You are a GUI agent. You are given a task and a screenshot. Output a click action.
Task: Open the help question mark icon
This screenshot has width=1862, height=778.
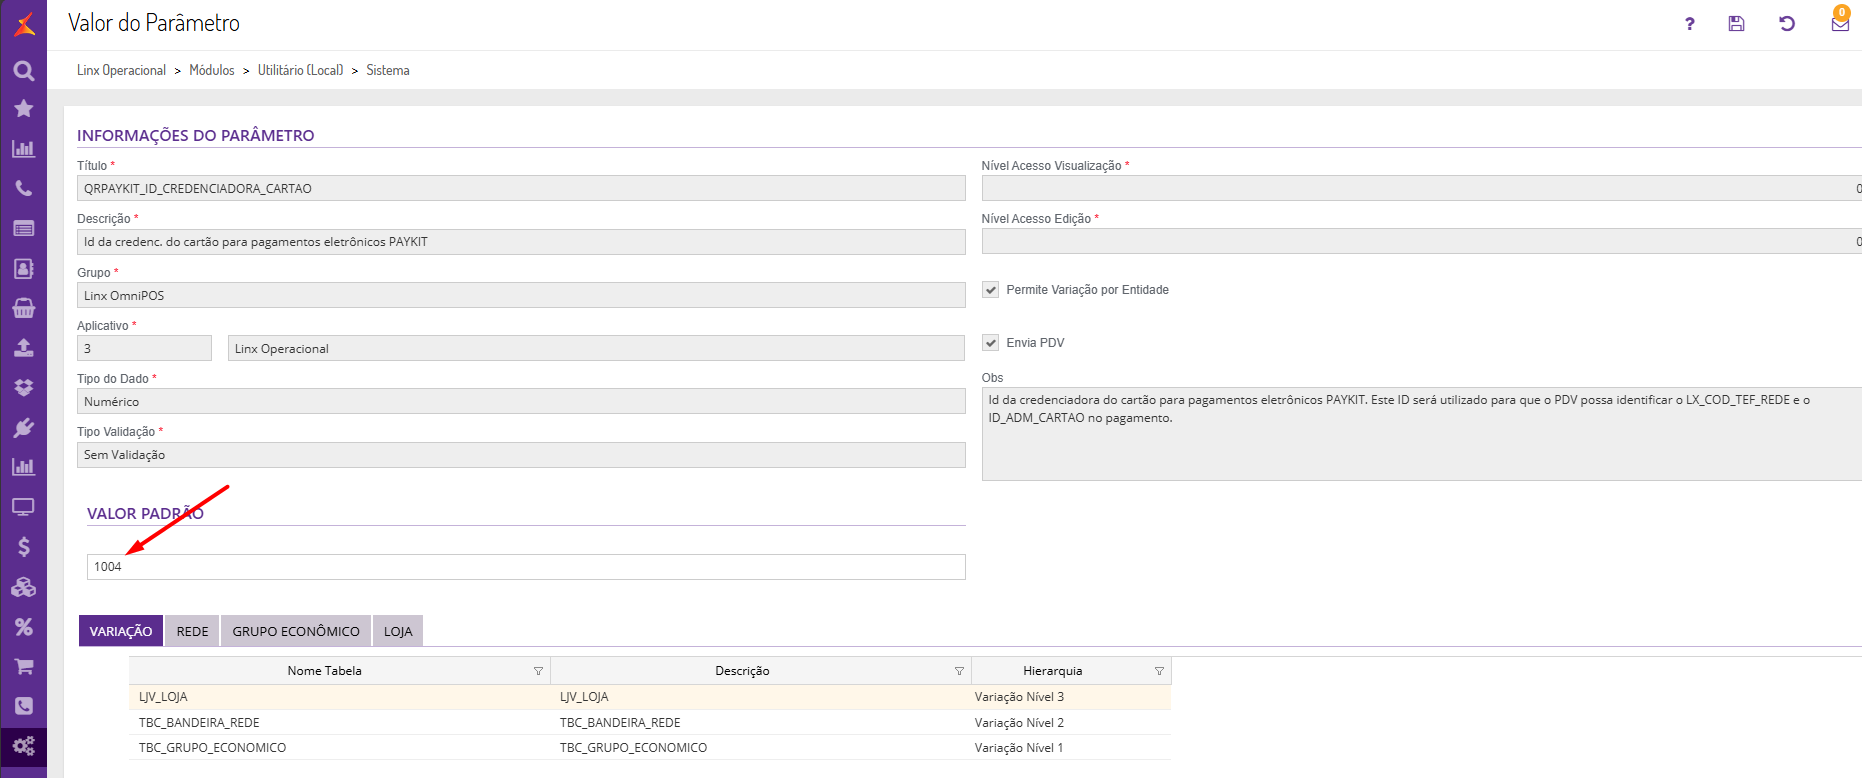tap(1689, 24)
